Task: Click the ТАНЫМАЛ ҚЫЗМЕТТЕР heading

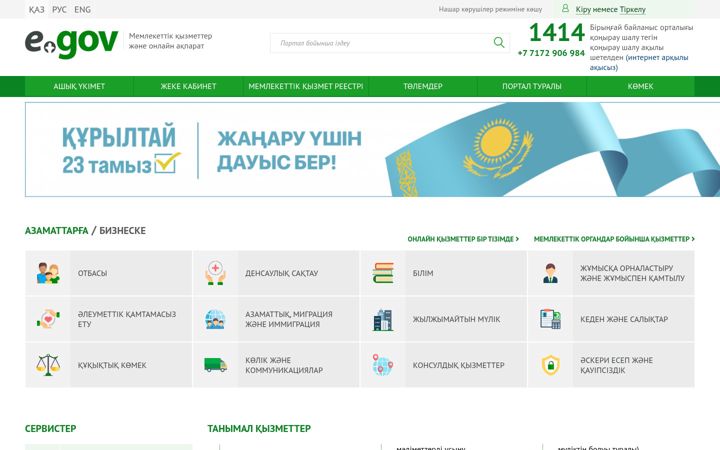Action: pos(259,428)
